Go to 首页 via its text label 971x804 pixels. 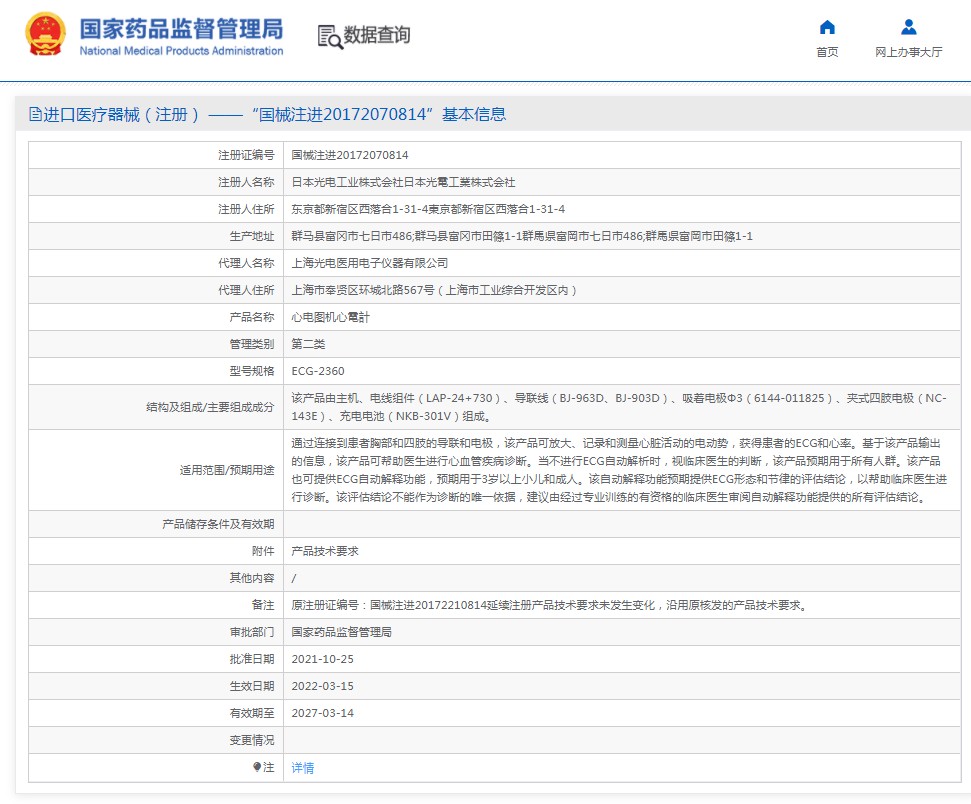pyautogui.click(x=827, y=52)
